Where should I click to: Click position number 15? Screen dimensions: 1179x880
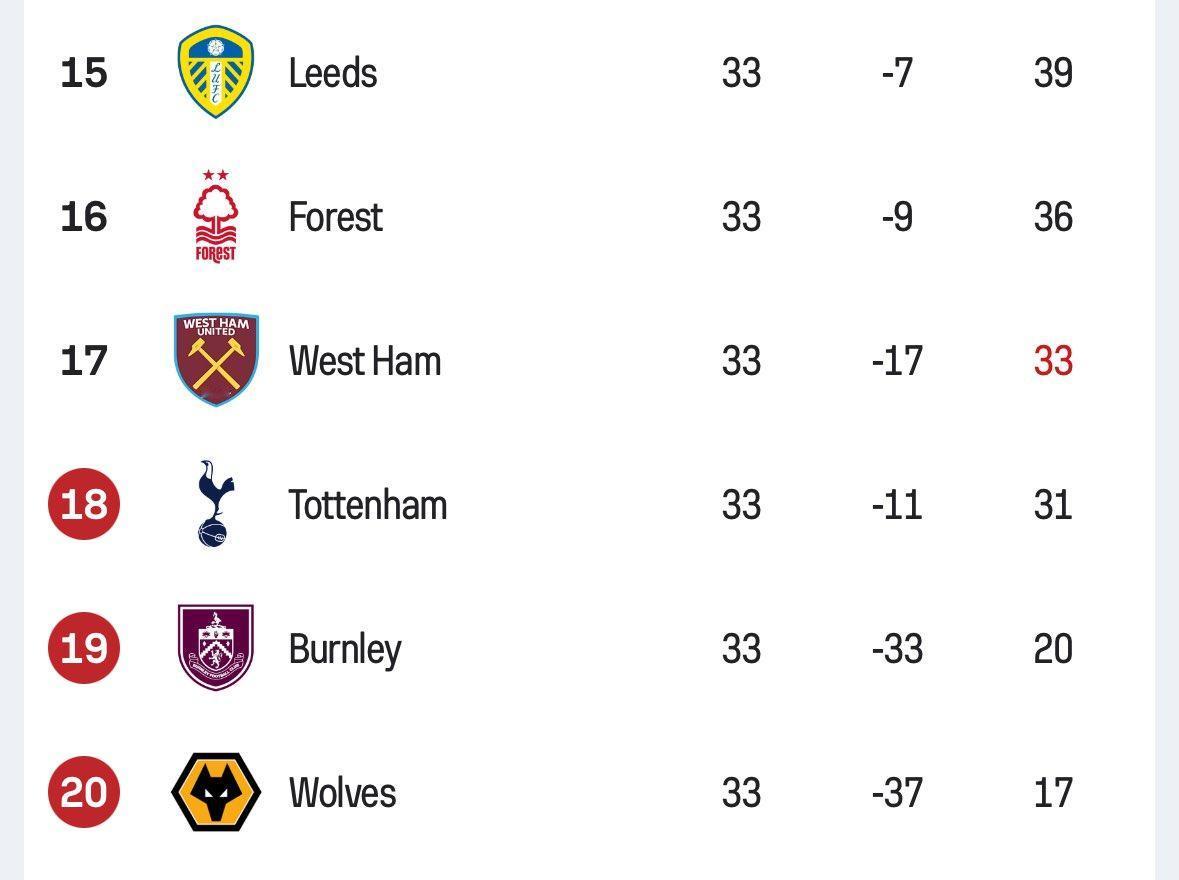click(x=83, y=73)
